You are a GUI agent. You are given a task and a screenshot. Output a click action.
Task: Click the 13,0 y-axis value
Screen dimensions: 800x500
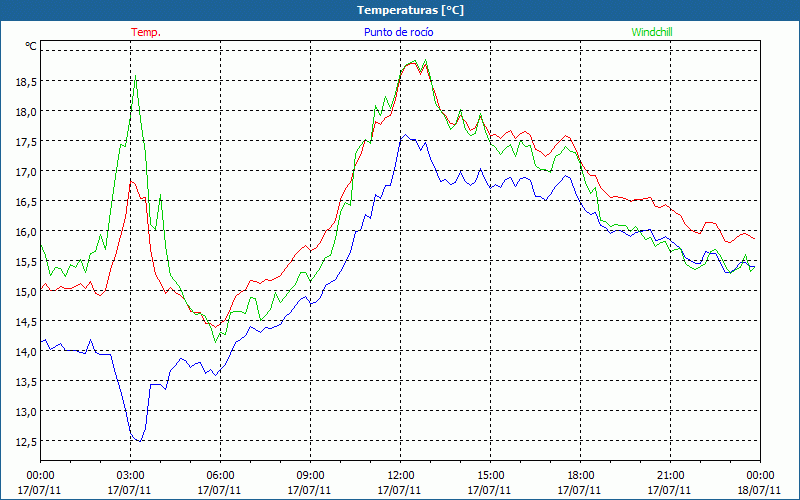(26, 412)
